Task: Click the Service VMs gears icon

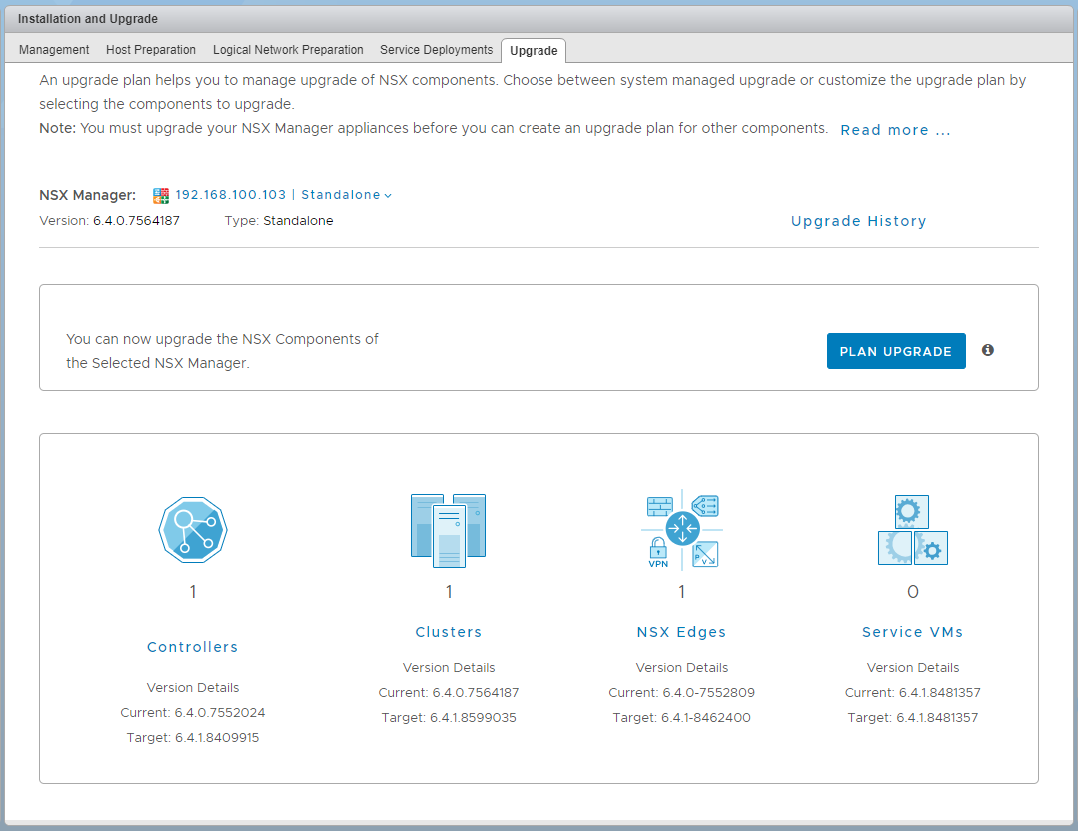Action: coord(912,530)
